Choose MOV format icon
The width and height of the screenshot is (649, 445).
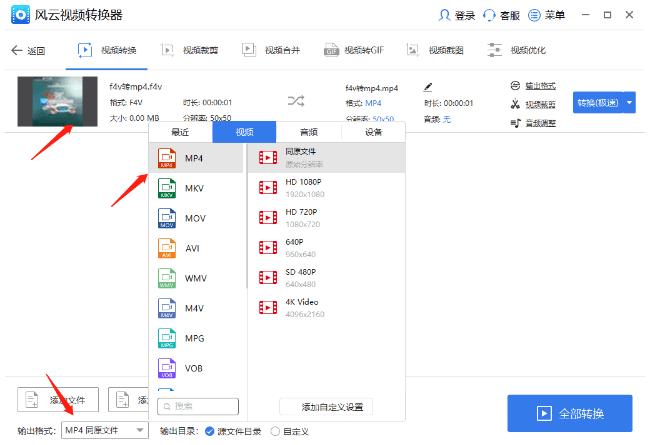pos(167,218)
